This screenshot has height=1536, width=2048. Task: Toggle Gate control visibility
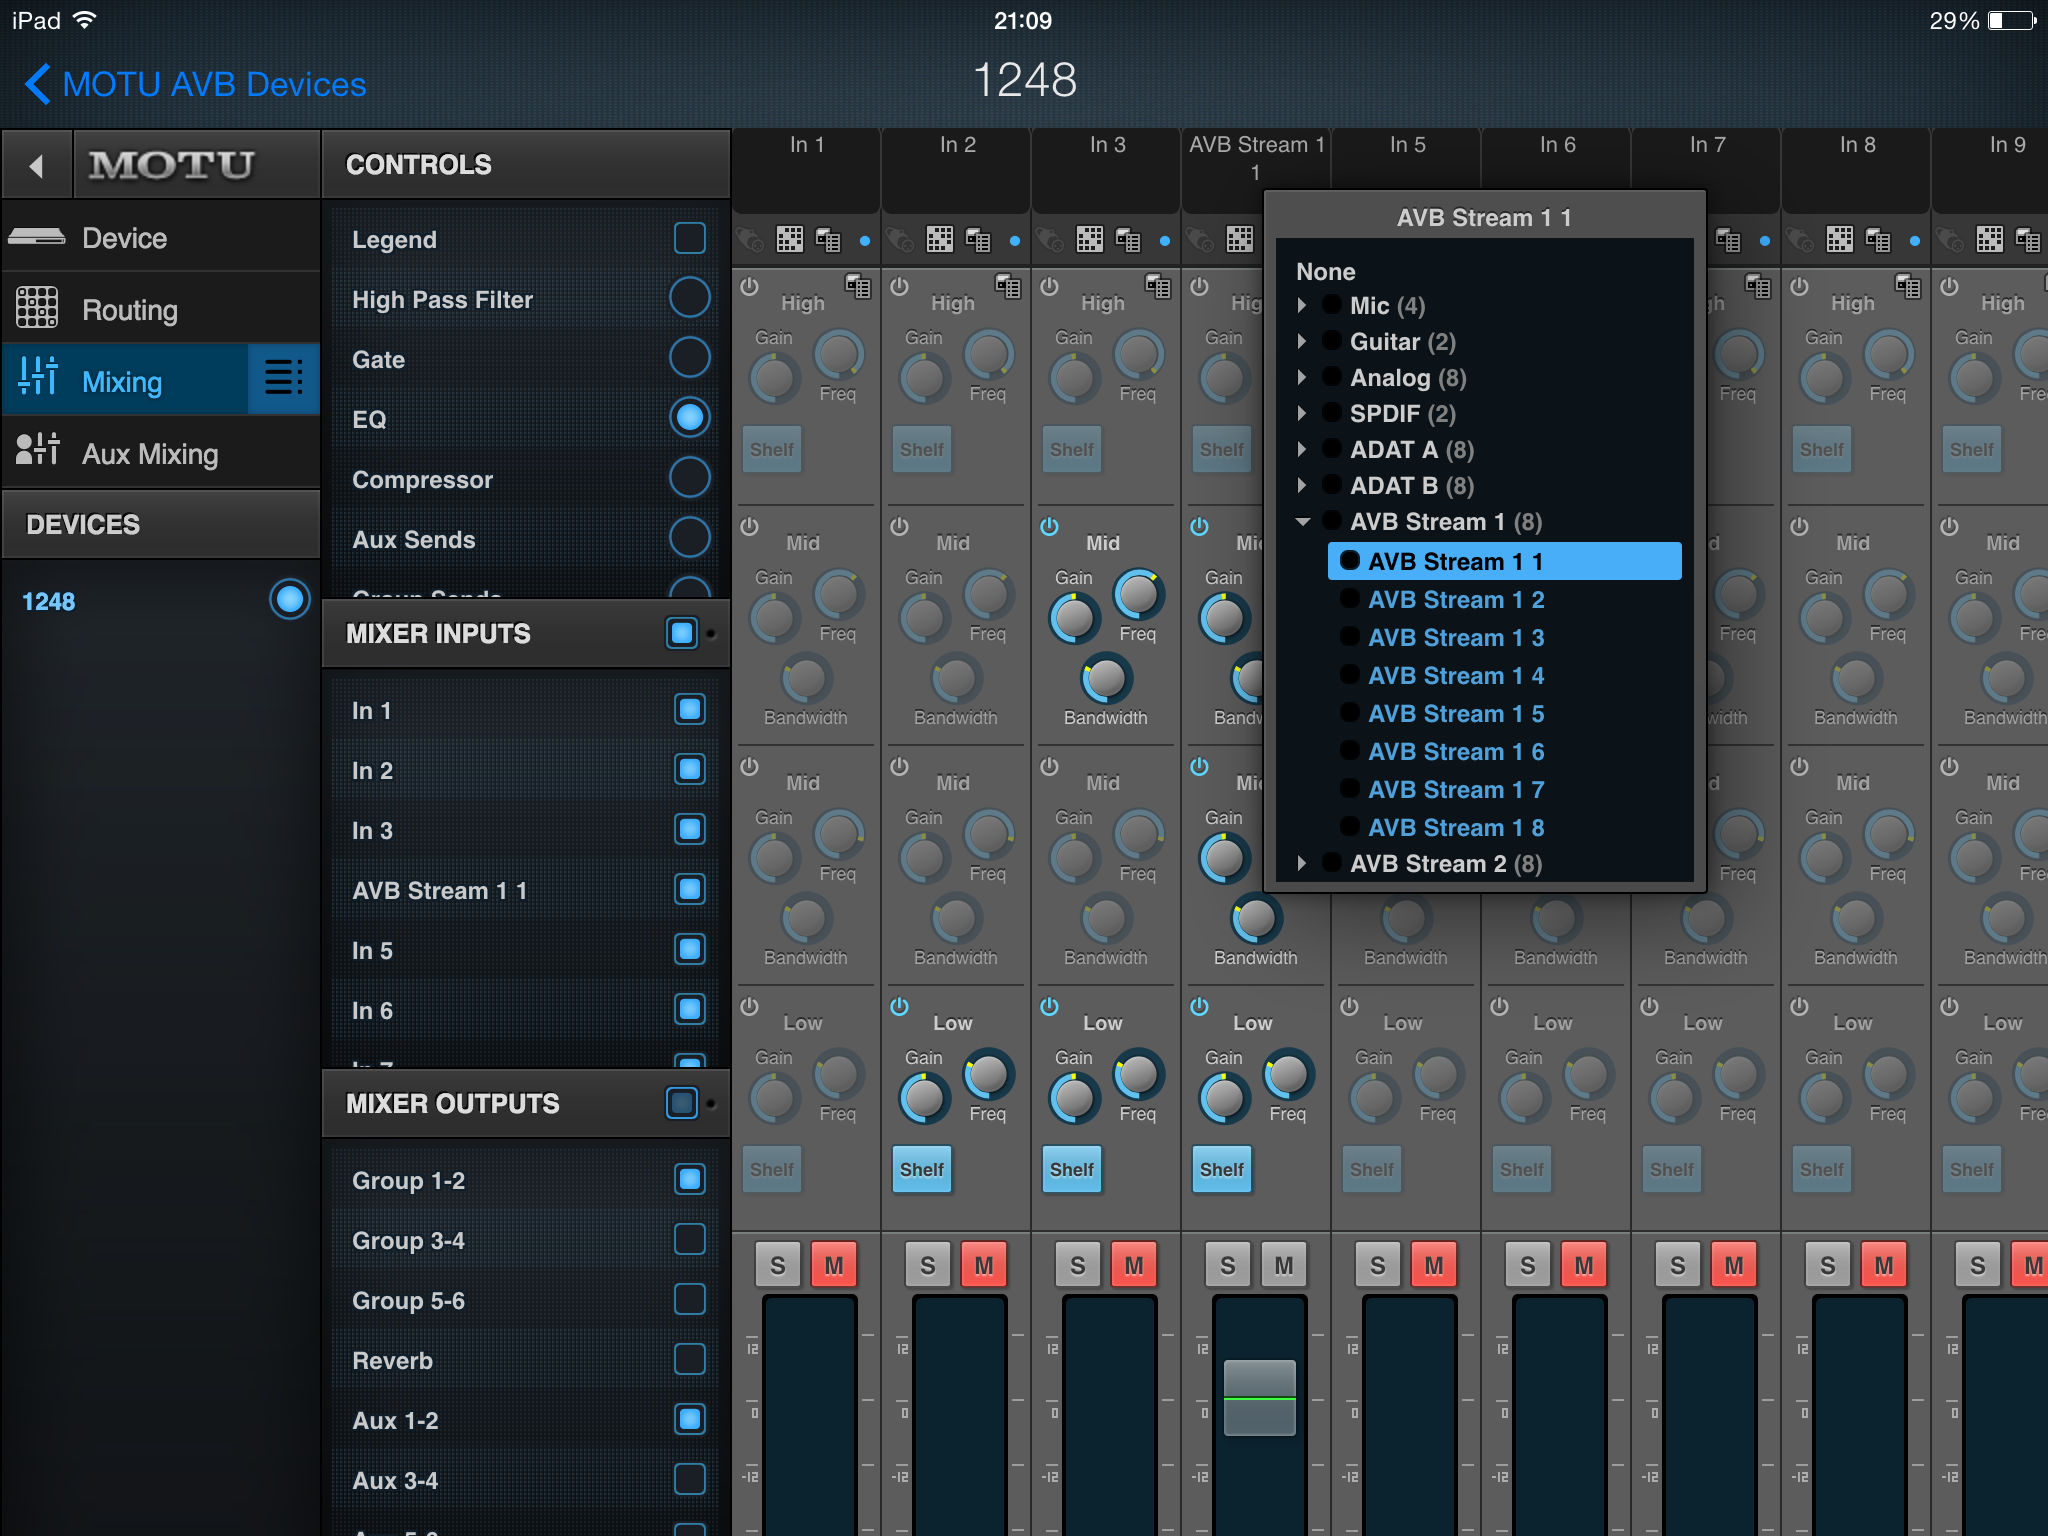tap(690, 357)
